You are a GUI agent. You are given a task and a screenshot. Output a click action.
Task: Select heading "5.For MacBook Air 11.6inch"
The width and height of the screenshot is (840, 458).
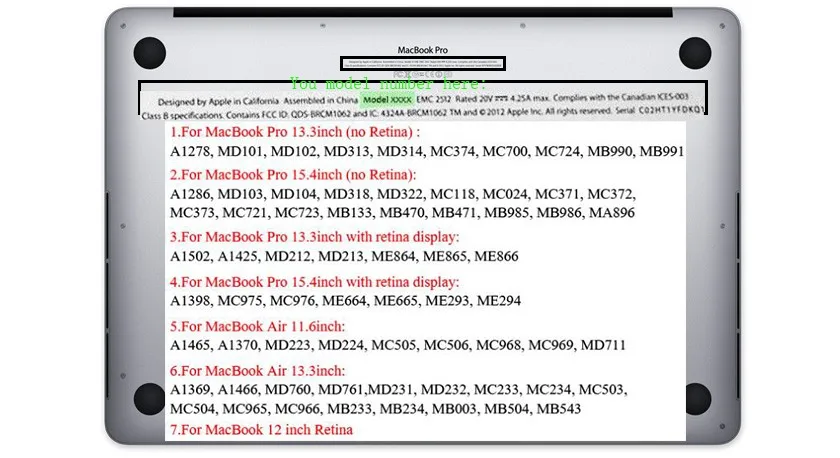[257, 326]
